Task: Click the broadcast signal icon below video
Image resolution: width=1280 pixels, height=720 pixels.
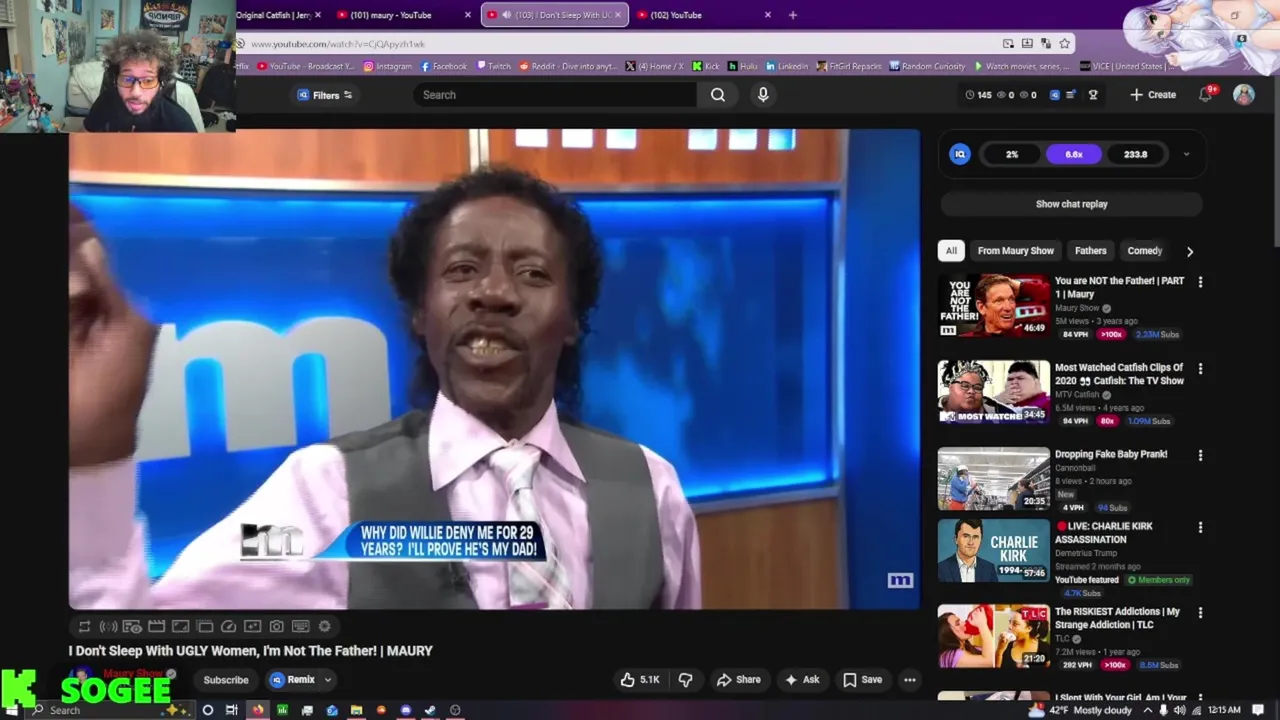Action: [x=108, y=627]
